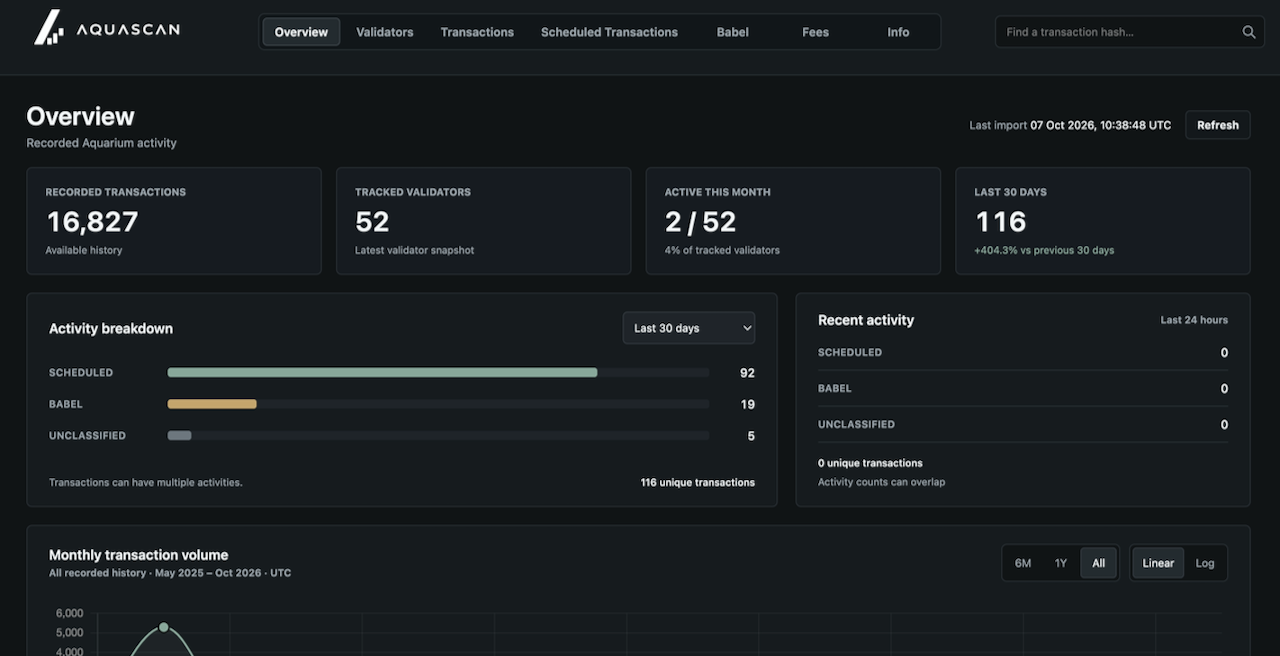Click '0 unique transactions' in Recent activity
1280x656 pixels.
870,463
